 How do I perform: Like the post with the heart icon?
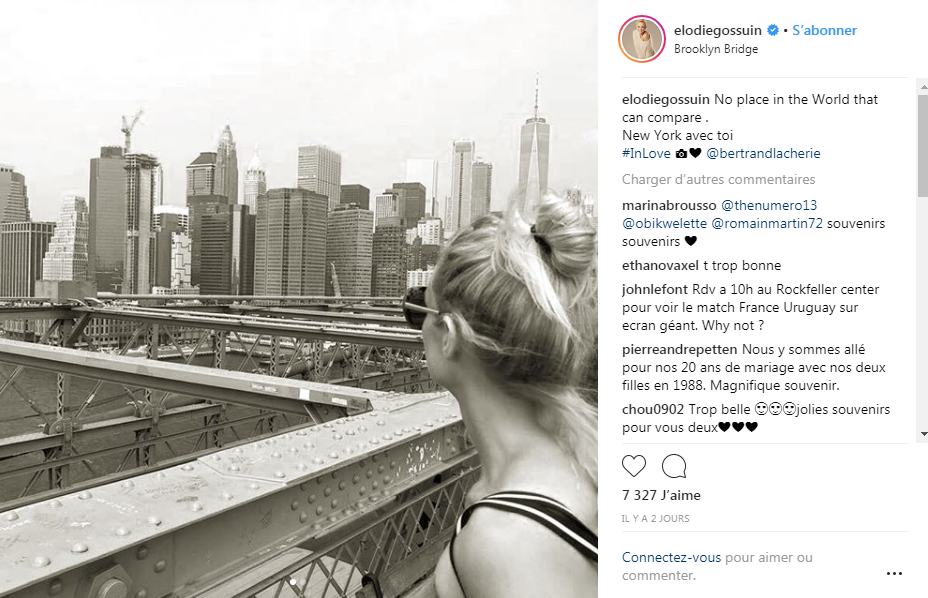click(634, 467)
